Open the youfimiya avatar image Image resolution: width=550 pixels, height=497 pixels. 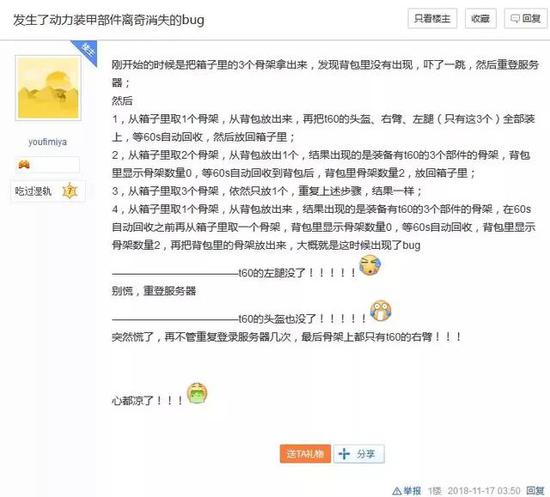coord(48,88)
